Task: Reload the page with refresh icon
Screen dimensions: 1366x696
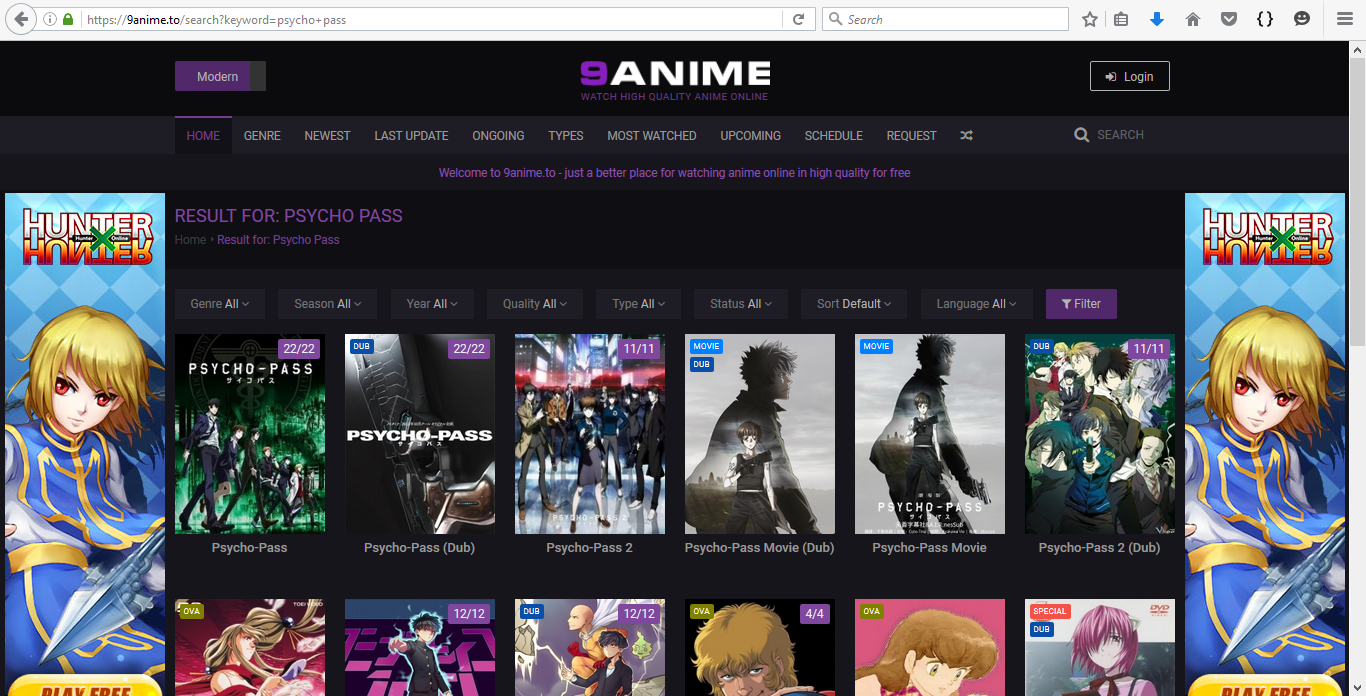Action: click(798, 19)
